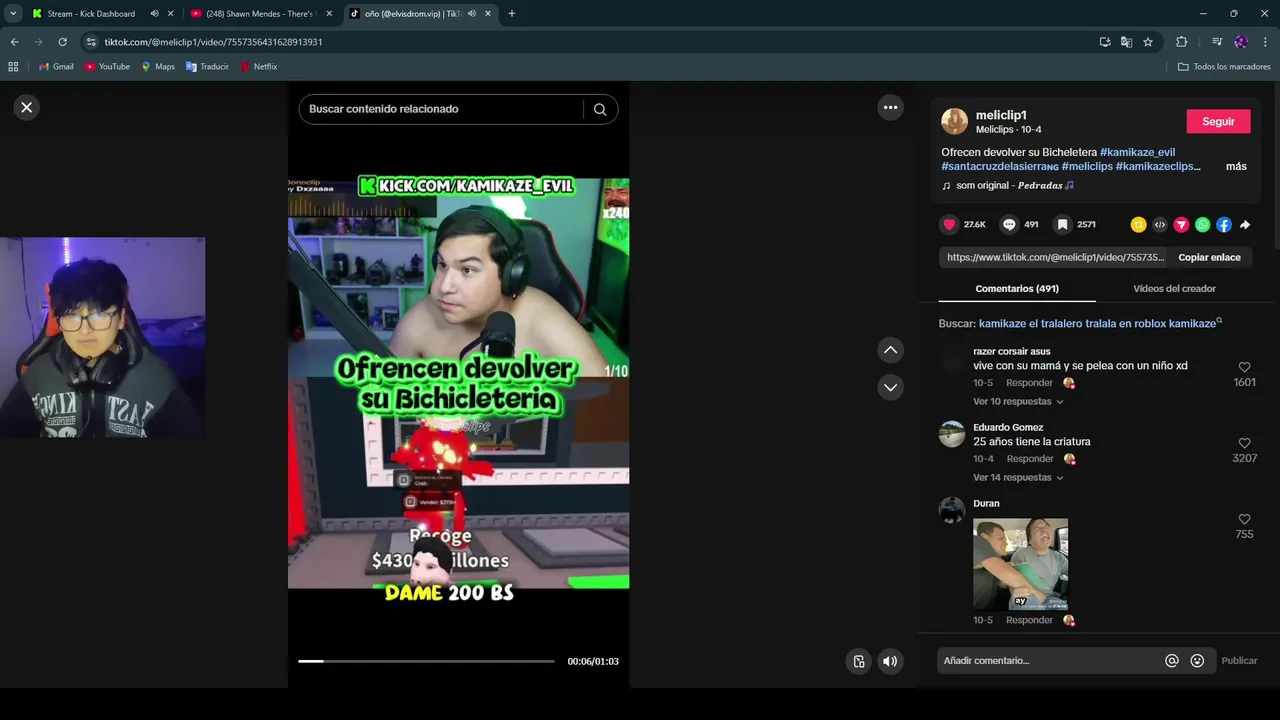Open the som original Pedradas sound link
This screenshot has width=1280, height=720.
pyautogui.click(x=1008, y=186)
